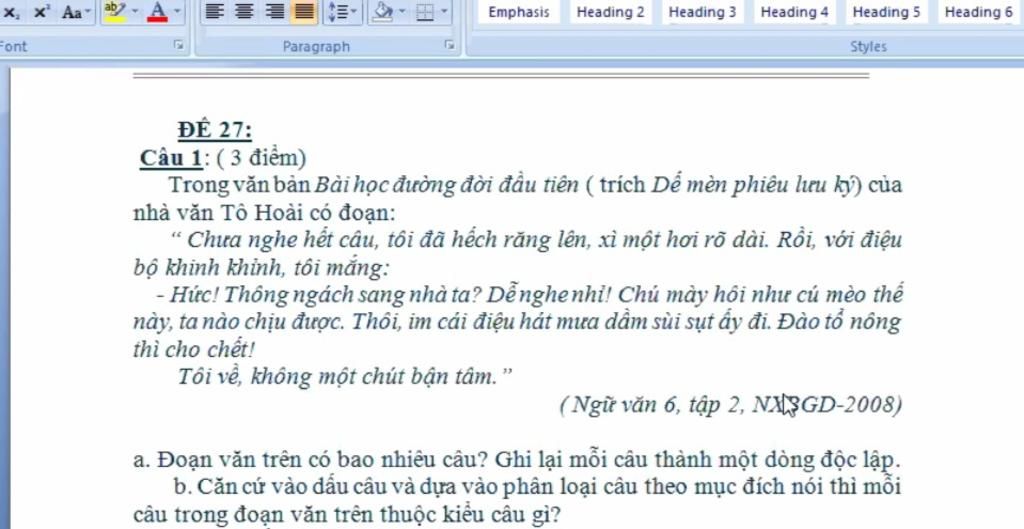Align text left
Viewport: 1024px width, 529px height.
point(214,11)
